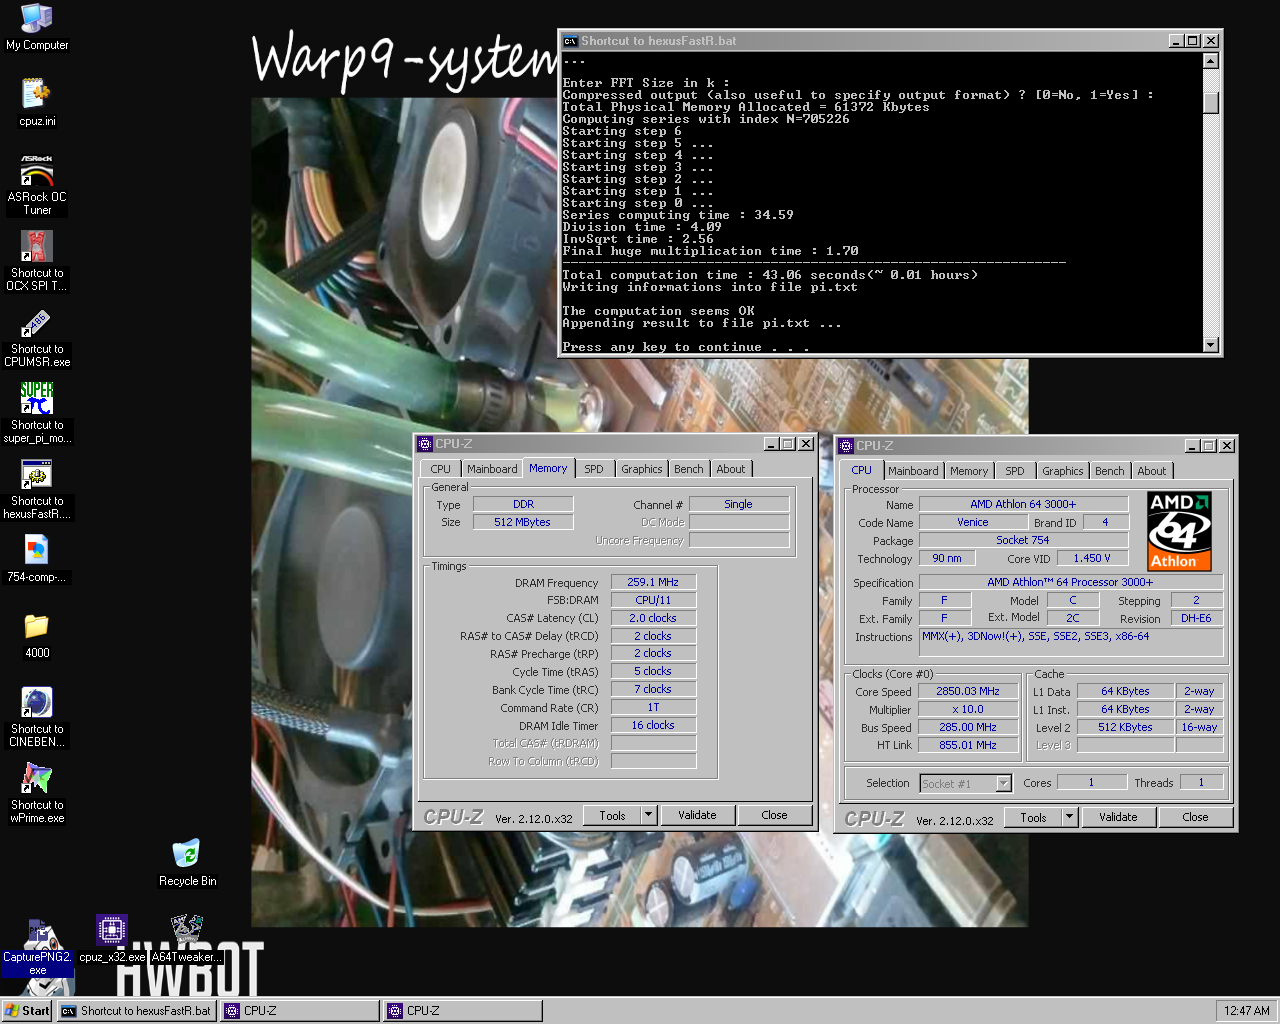Open SPD tab in right CPU-Z window
Viewport: 1280px width, 1024px height.
(1015, 471)
